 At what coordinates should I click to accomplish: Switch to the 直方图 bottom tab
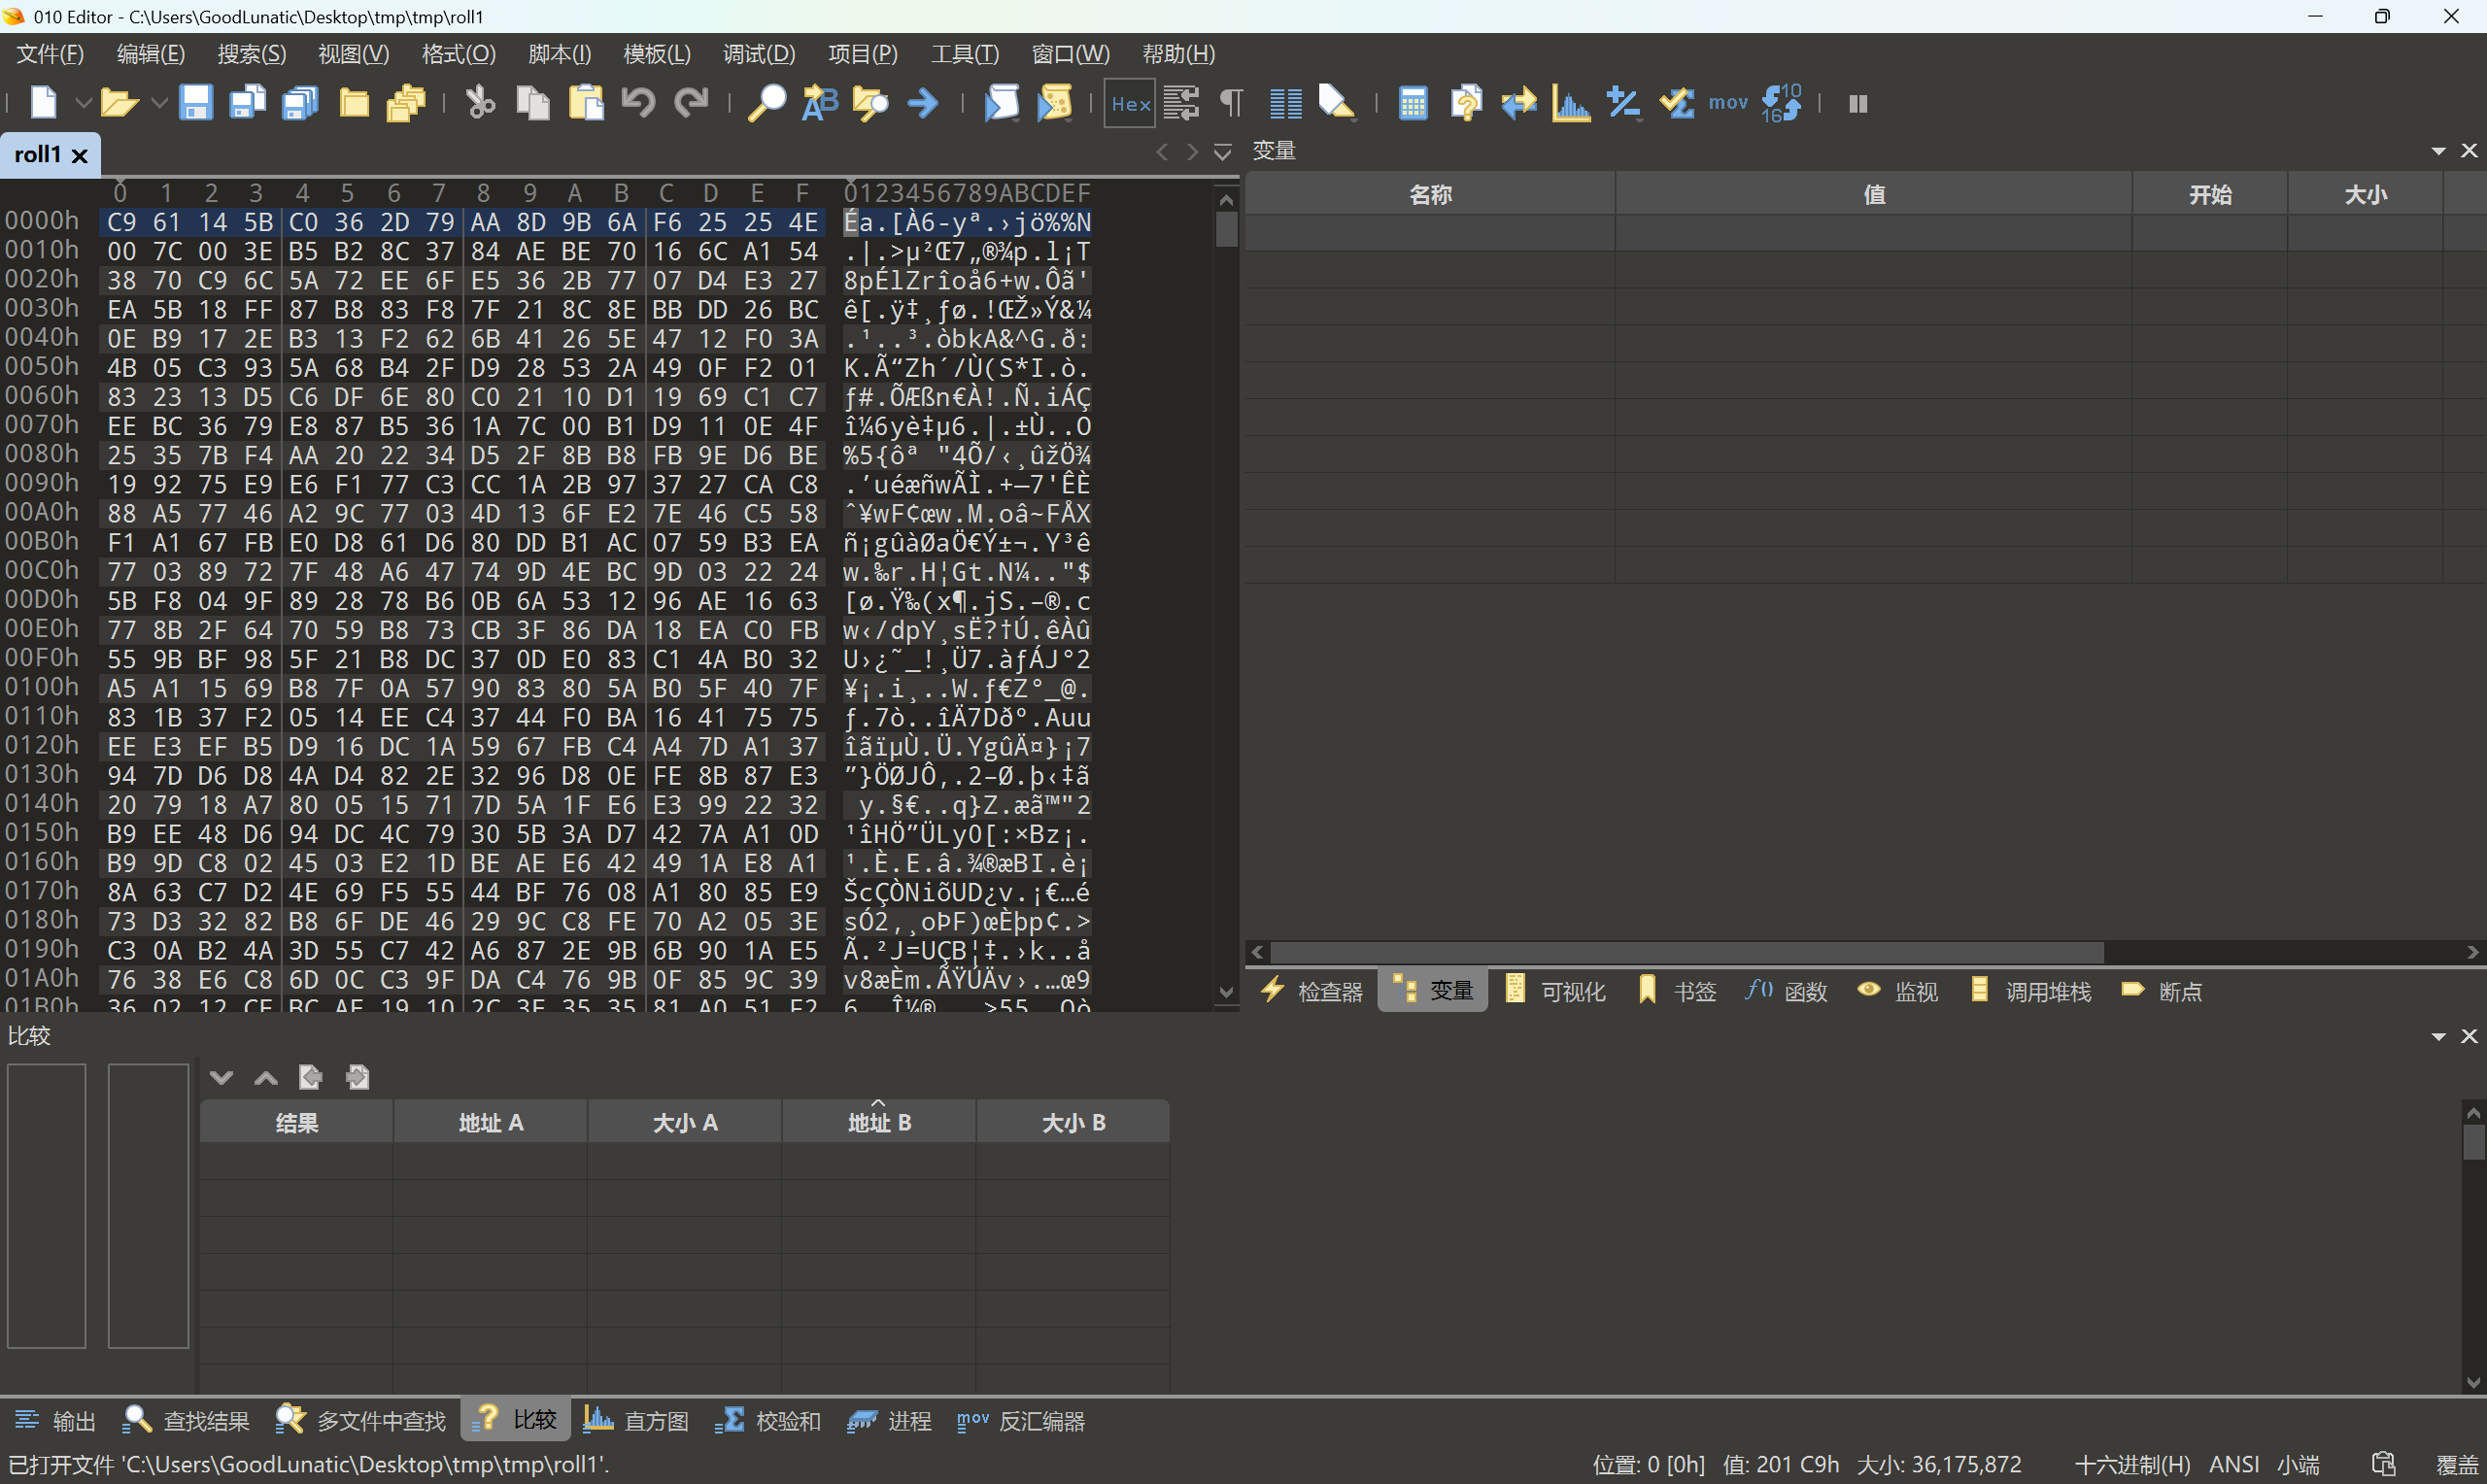[636, 1420]
